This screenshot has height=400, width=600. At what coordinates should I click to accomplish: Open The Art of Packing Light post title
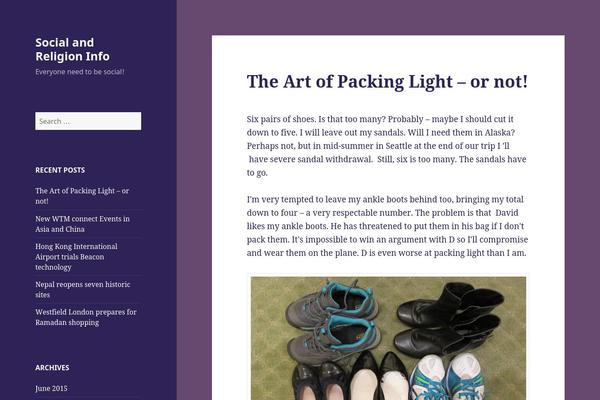pos(387,82)
